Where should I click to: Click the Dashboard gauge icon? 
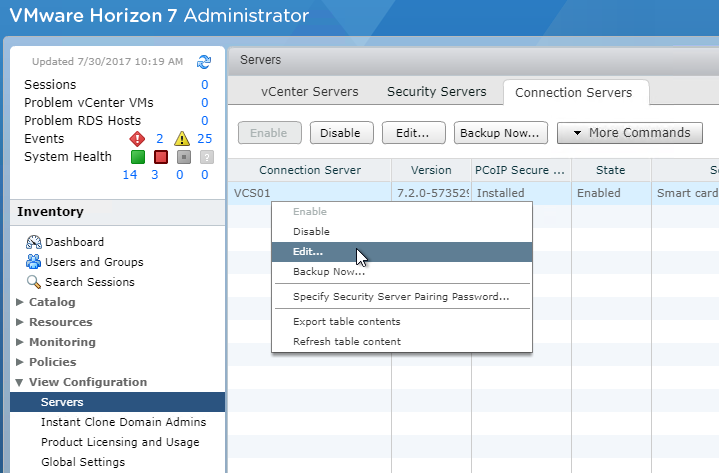pos(33,242)
